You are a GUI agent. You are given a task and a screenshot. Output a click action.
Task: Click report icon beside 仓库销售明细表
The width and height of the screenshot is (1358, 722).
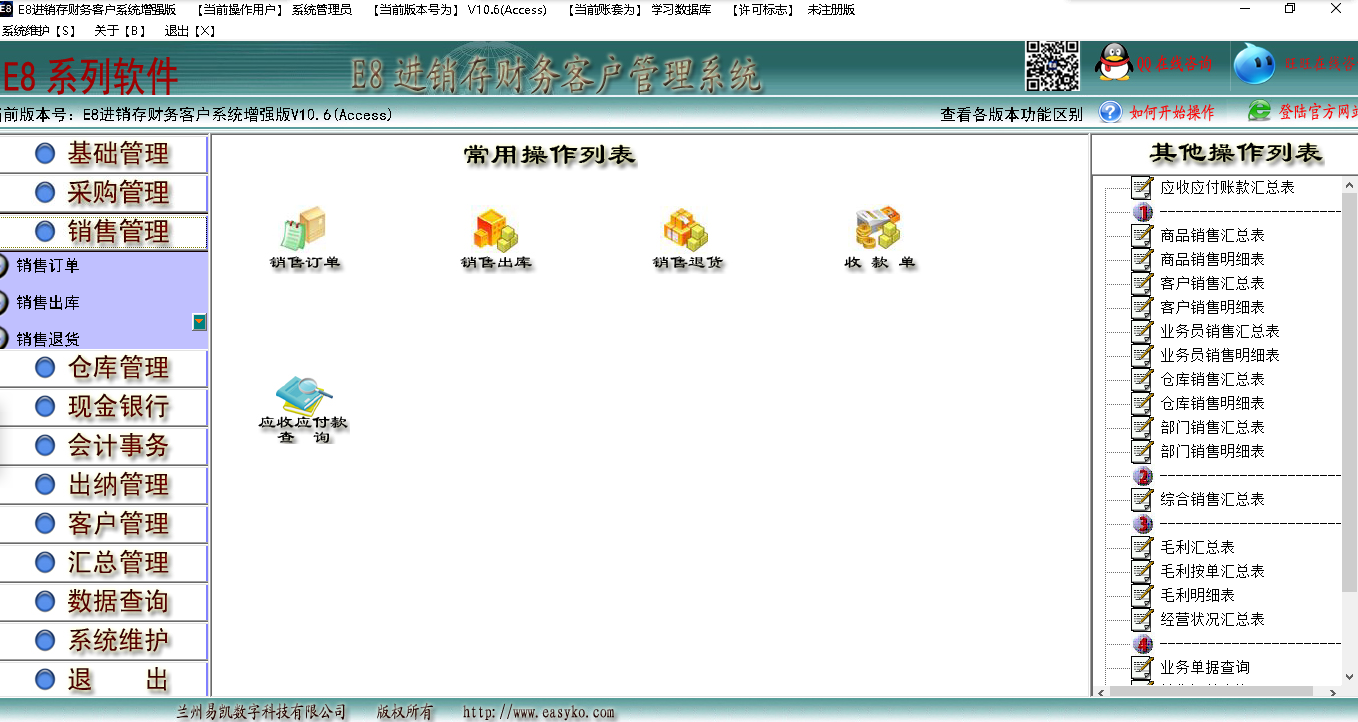coord(1142,403)
